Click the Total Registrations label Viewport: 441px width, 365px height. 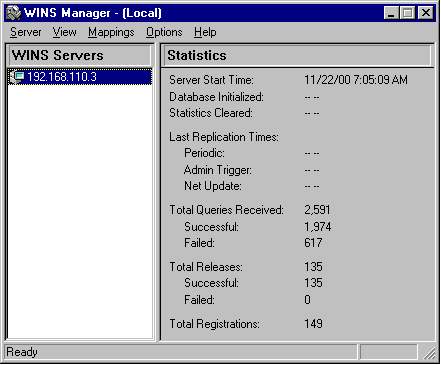(x=214, y=324)
